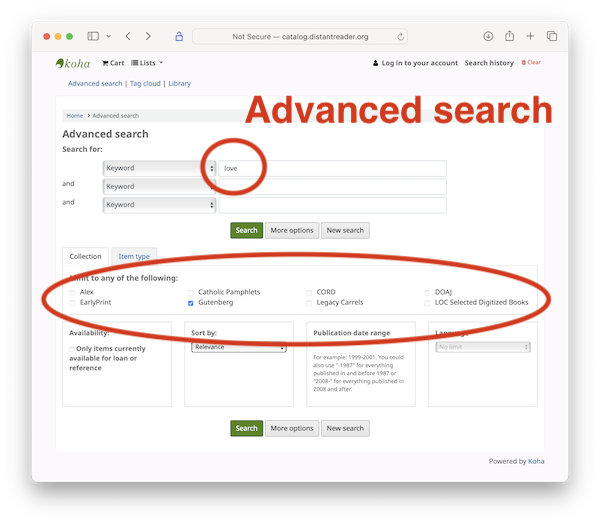The width and height of the screenshot is (600, 524).
Task: Toggle Safari sidebar icon
Action: (93, 36)
